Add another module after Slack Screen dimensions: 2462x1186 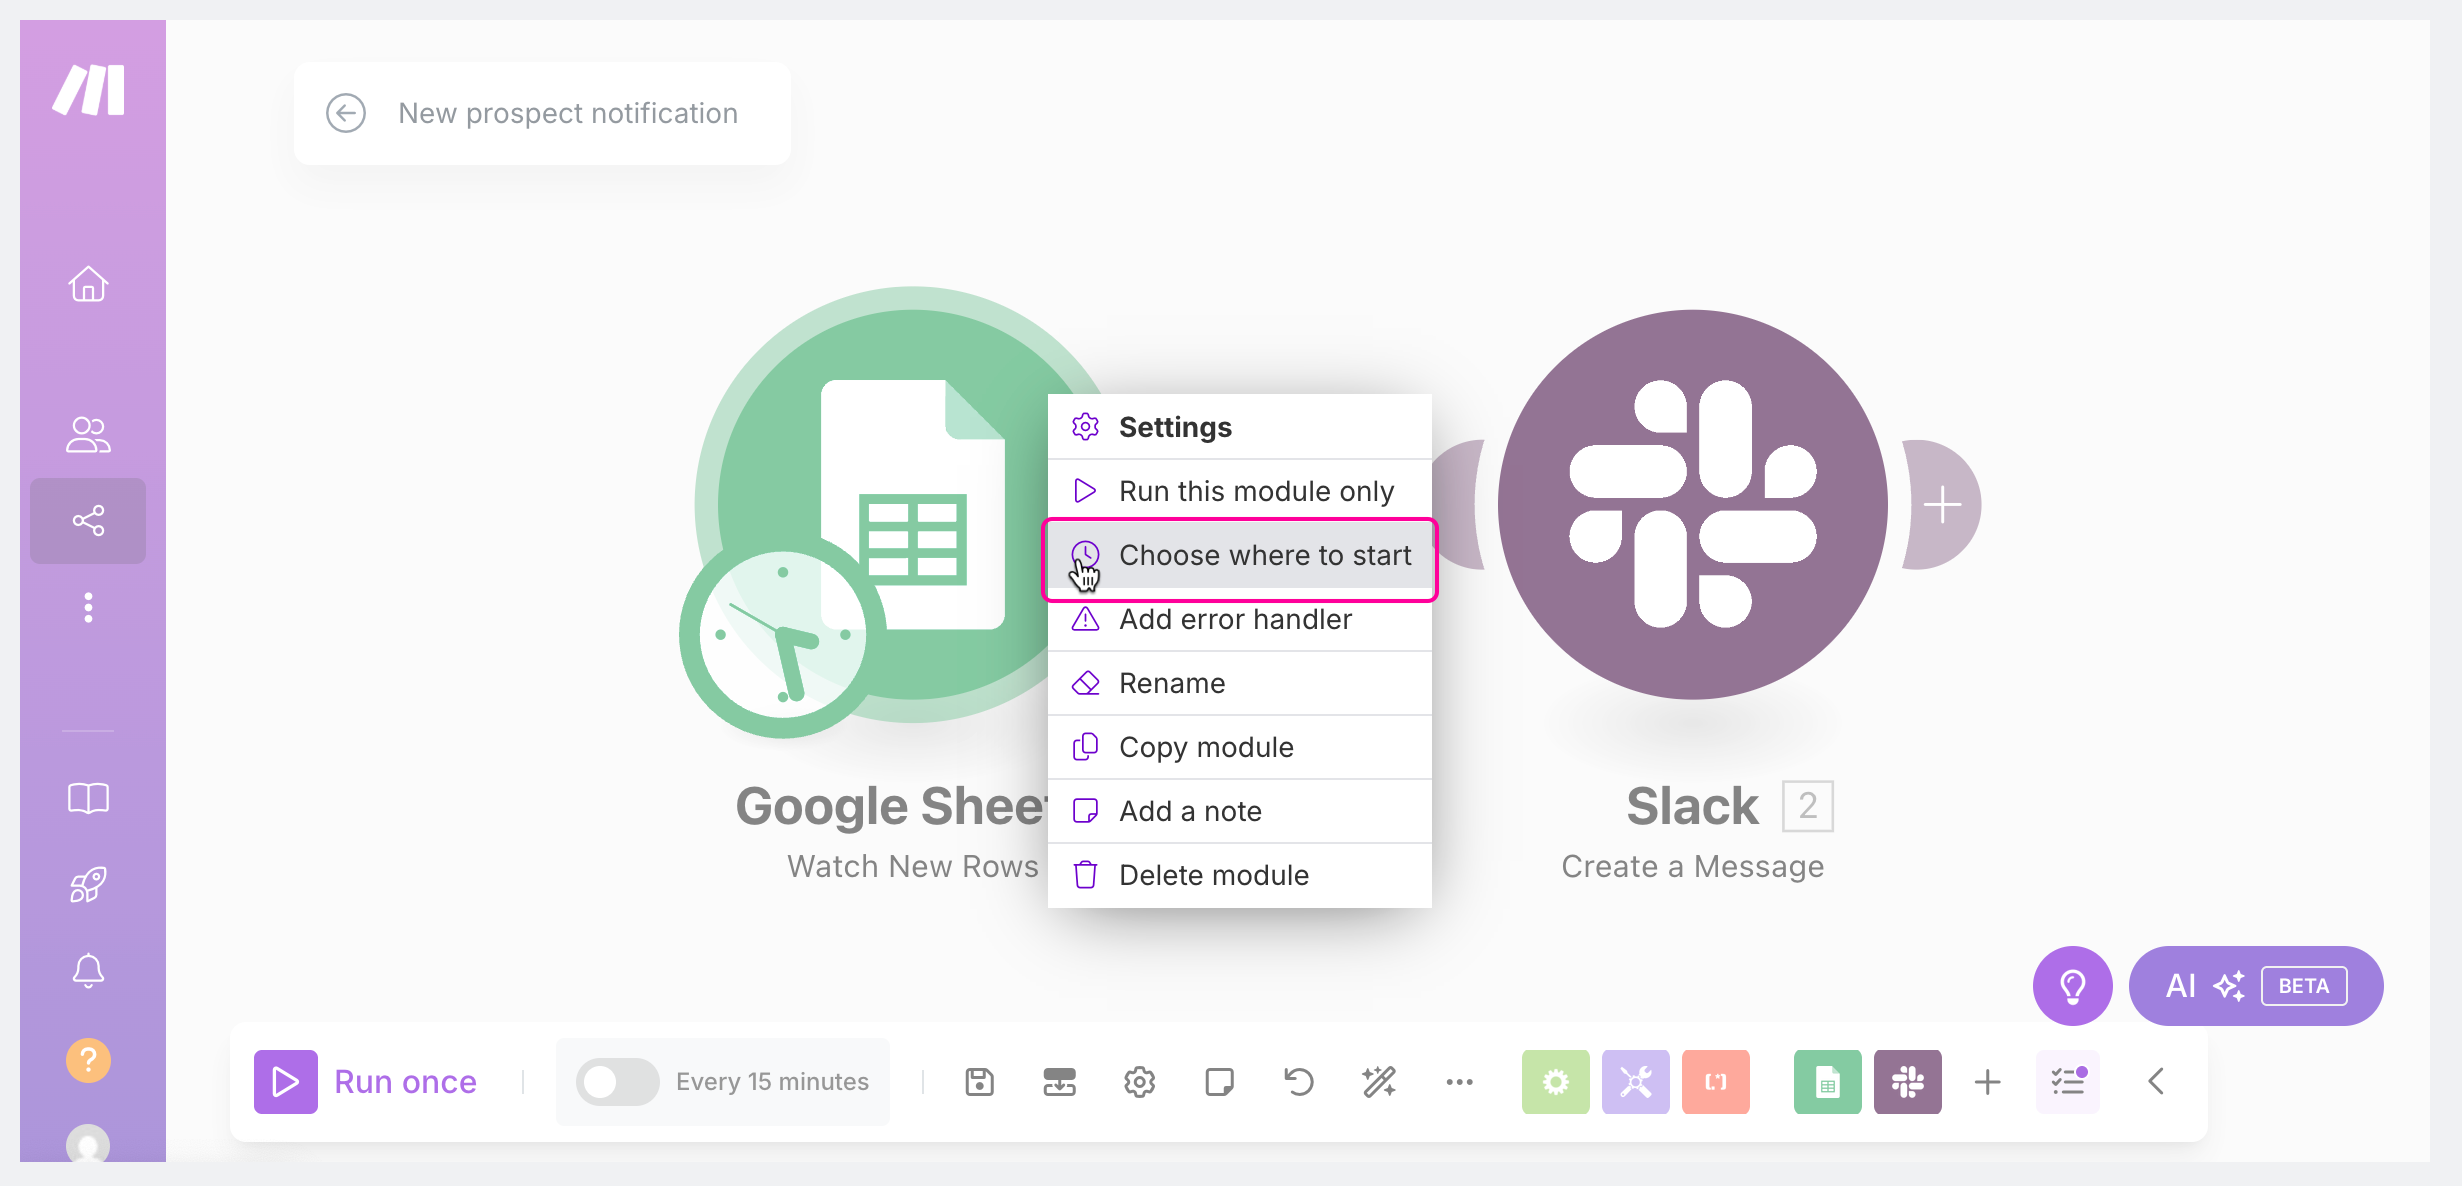tap(1942, 505)
